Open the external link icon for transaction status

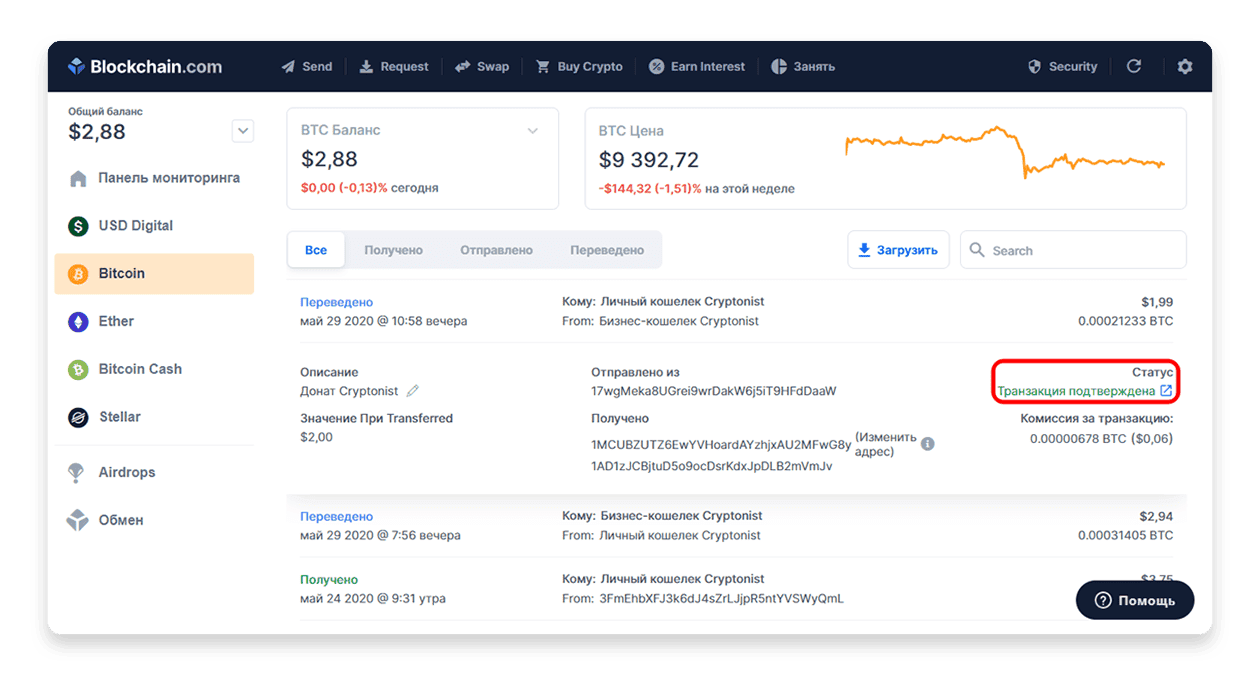tap(1166, 391)
